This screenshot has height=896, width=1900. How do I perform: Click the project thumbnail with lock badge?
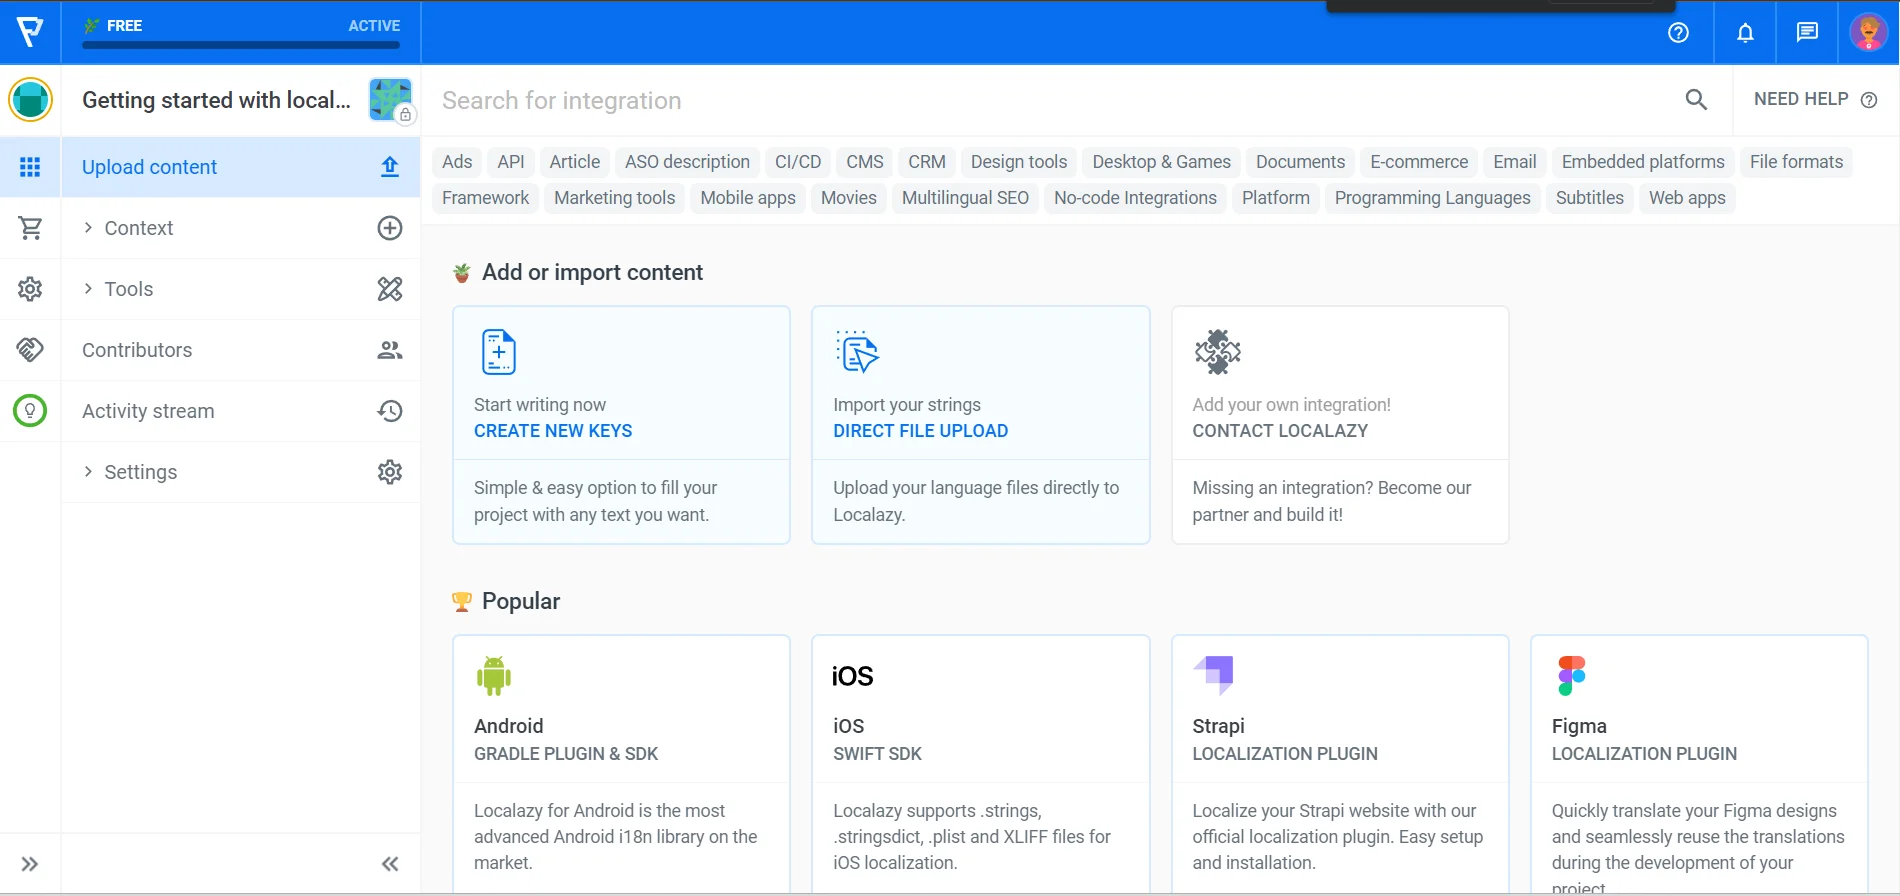tap(390, 100)
